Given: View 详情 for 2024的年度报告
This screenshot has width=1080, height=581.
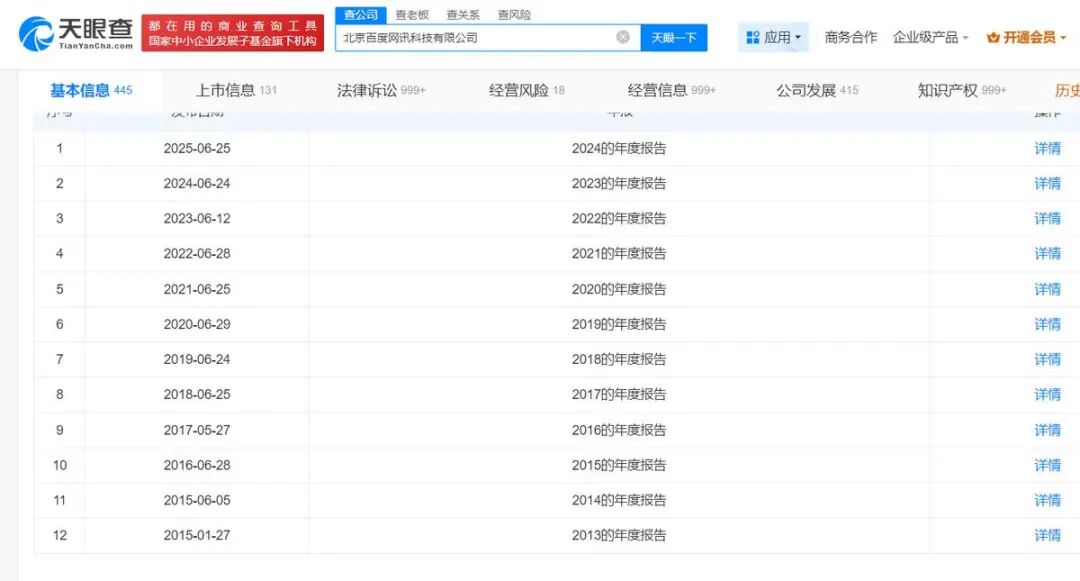Looking at the screenshot, I should click(x=1047, y=148).
